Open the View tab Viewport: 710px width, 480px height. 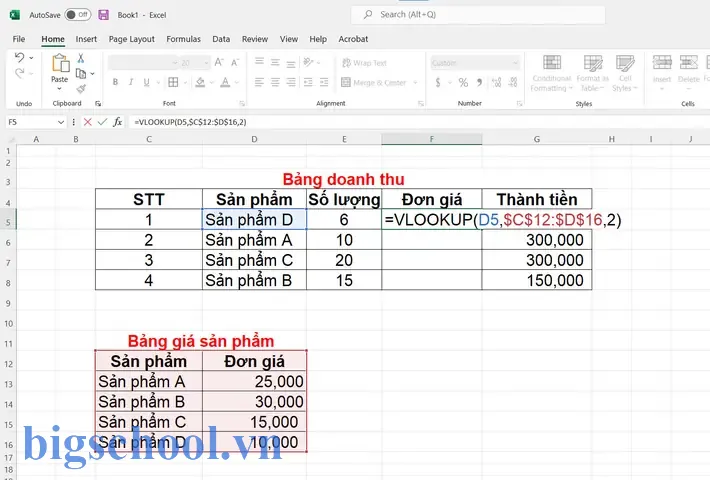(289, 39)
